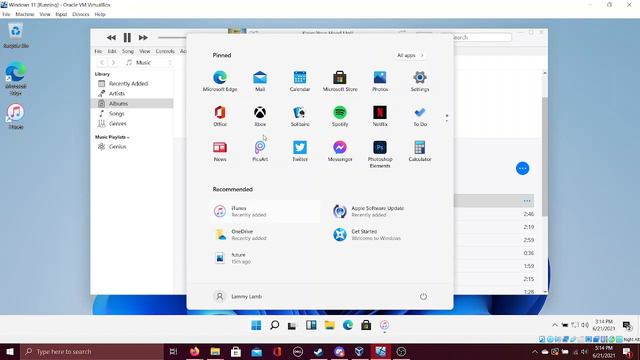640x360 pixels.
Task: Open Search on the Windows 11 taskbar
Action: coord(275,325)
